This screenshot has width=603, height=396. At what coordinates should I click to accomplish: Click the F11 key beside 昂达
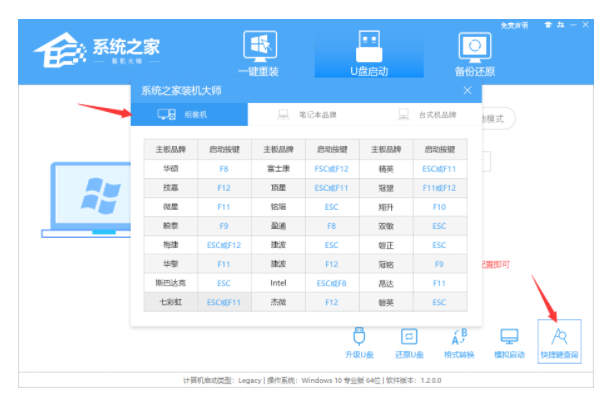pos(439,283)
